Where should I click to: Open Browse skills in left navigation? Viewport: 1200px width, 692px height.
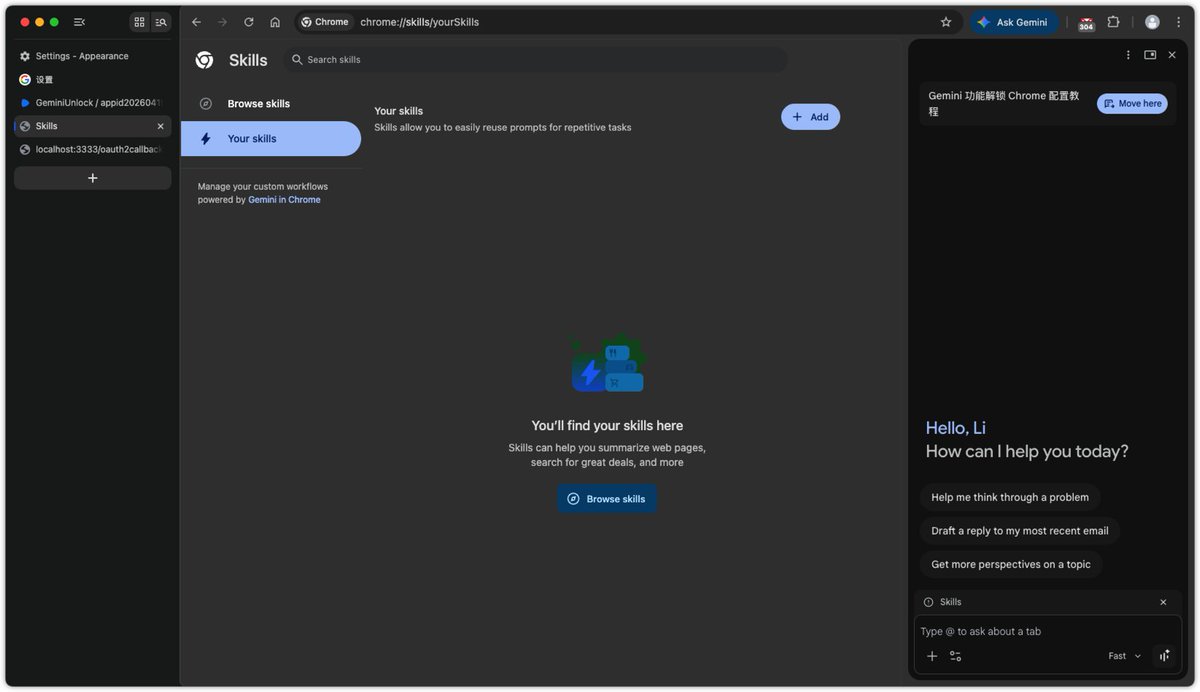click(271, 104)
